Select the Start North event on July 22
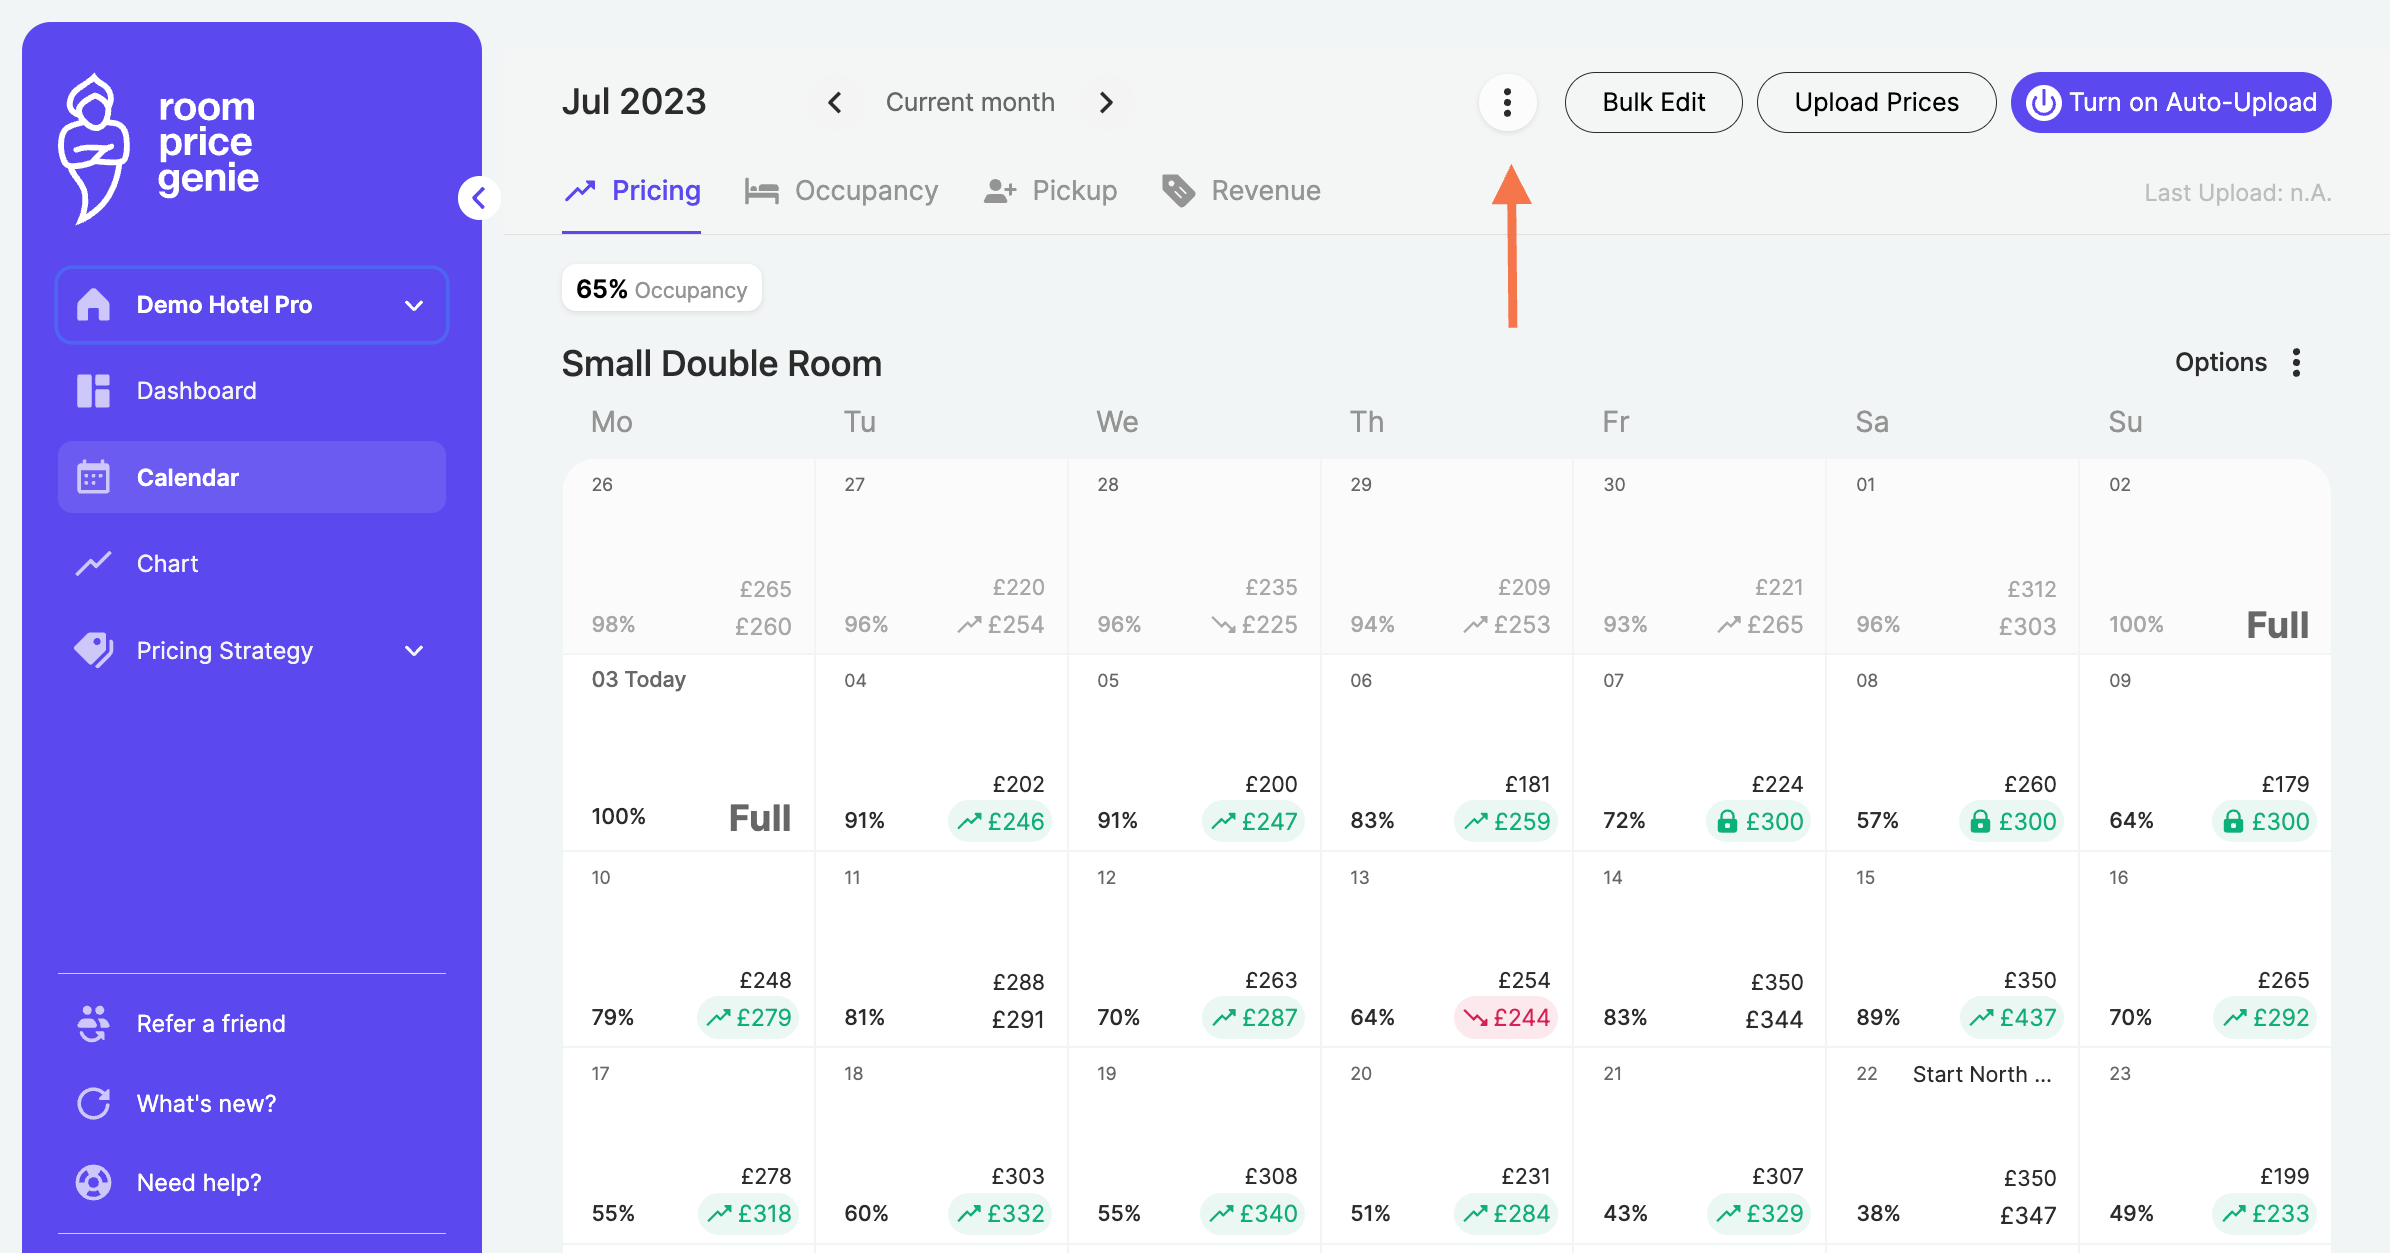Screen dimensions: 2390x1253 1981,1074
